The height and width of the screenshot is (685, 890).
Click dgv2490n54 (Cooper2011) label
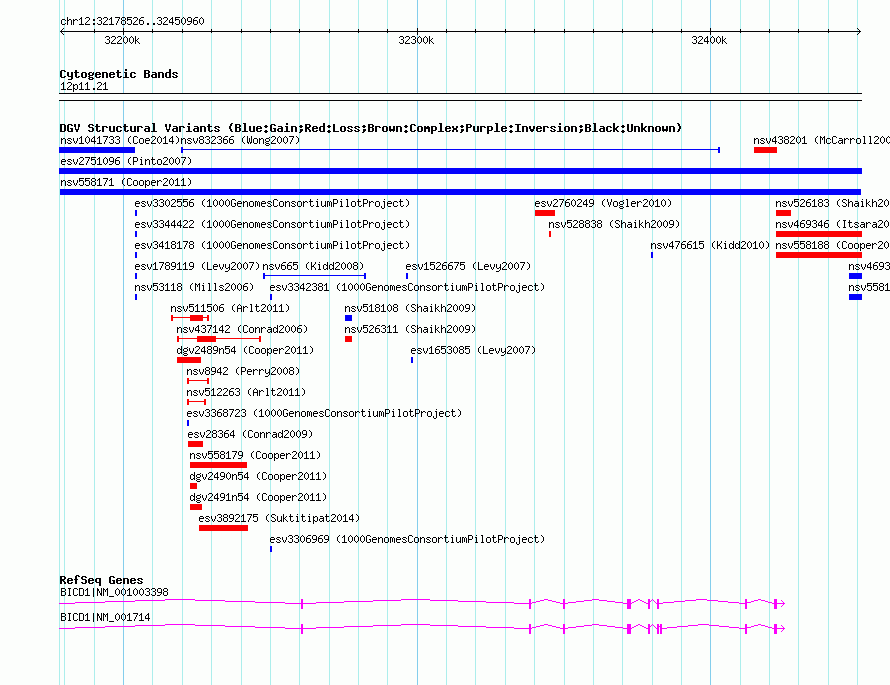[258, 476]
